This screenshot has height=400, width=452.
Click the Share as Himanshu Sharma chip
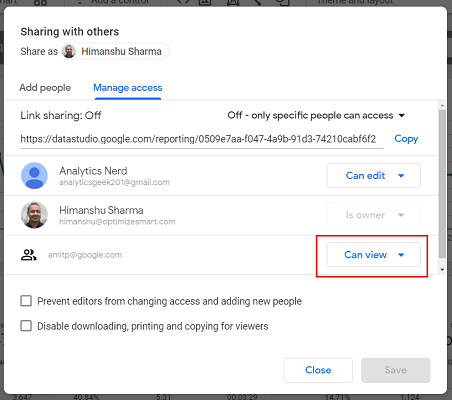click(x=115, y=51)
